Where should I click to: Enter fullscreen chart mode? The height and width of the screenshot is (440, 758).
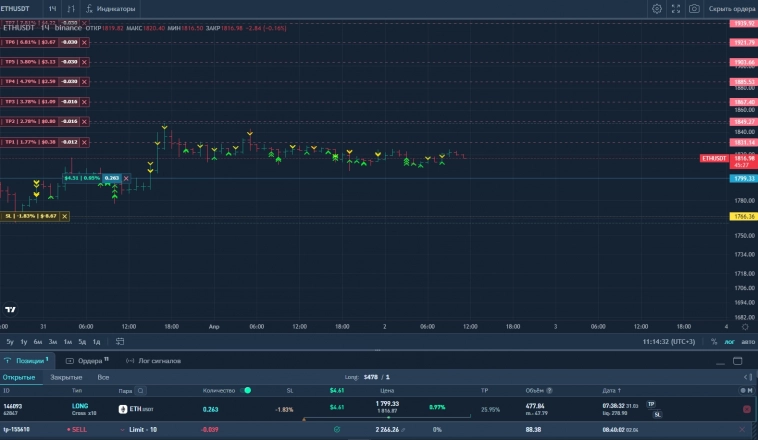coord(675,8)
